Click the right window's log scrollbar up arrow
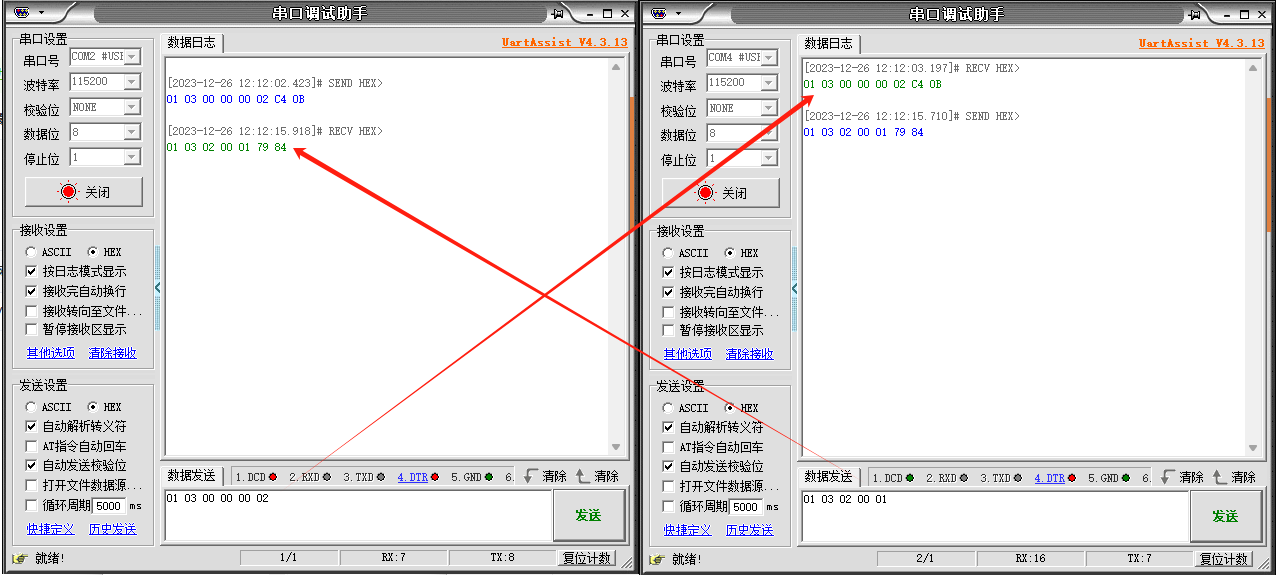This screenshot has height=575, width=1276. coord(1254,68)
